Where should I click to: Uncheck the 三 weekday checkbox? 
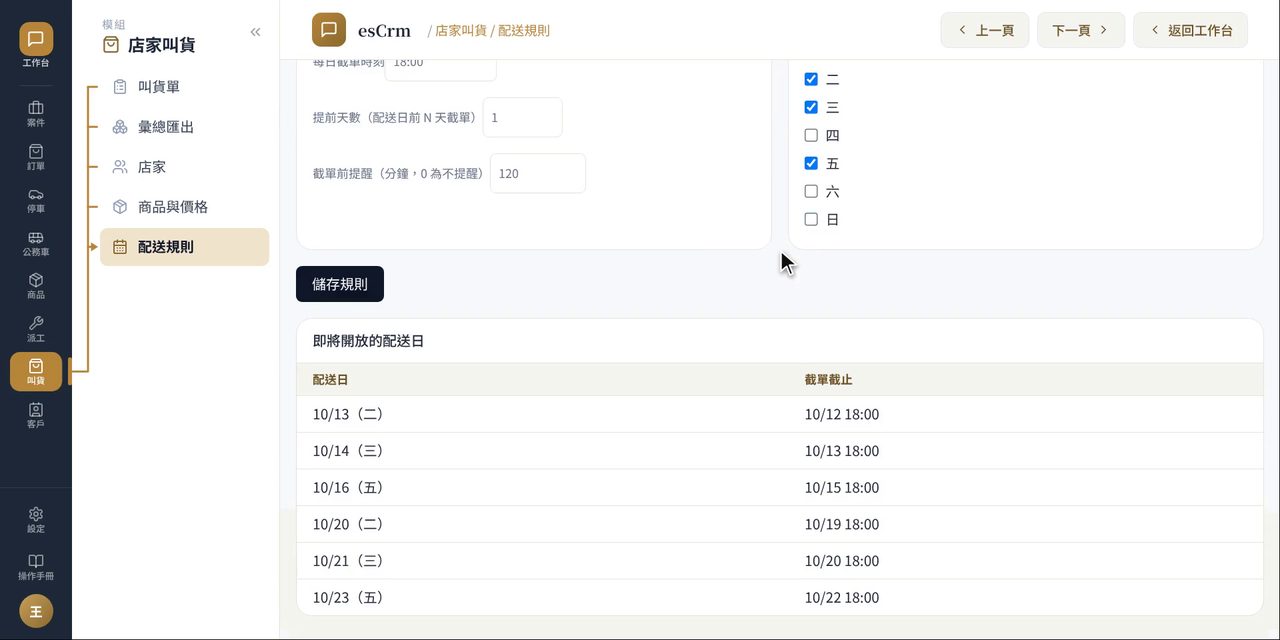pyautogui.click(x=811, y=107)
